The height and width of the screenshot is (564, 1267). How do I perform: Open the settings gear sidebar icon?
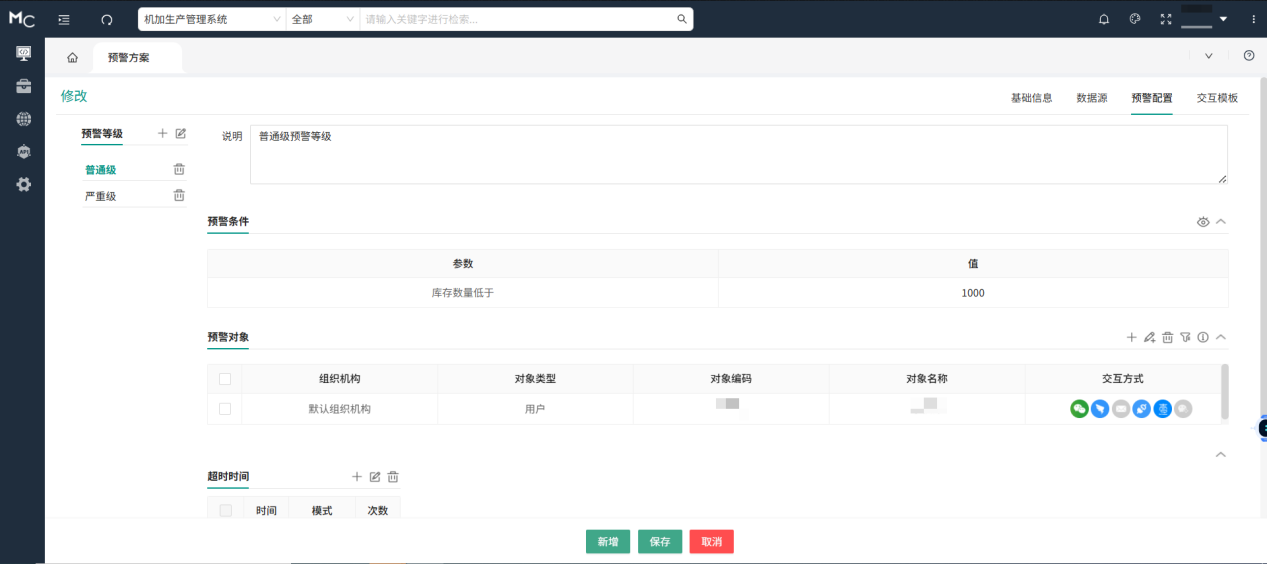click(x=23, y=184)
